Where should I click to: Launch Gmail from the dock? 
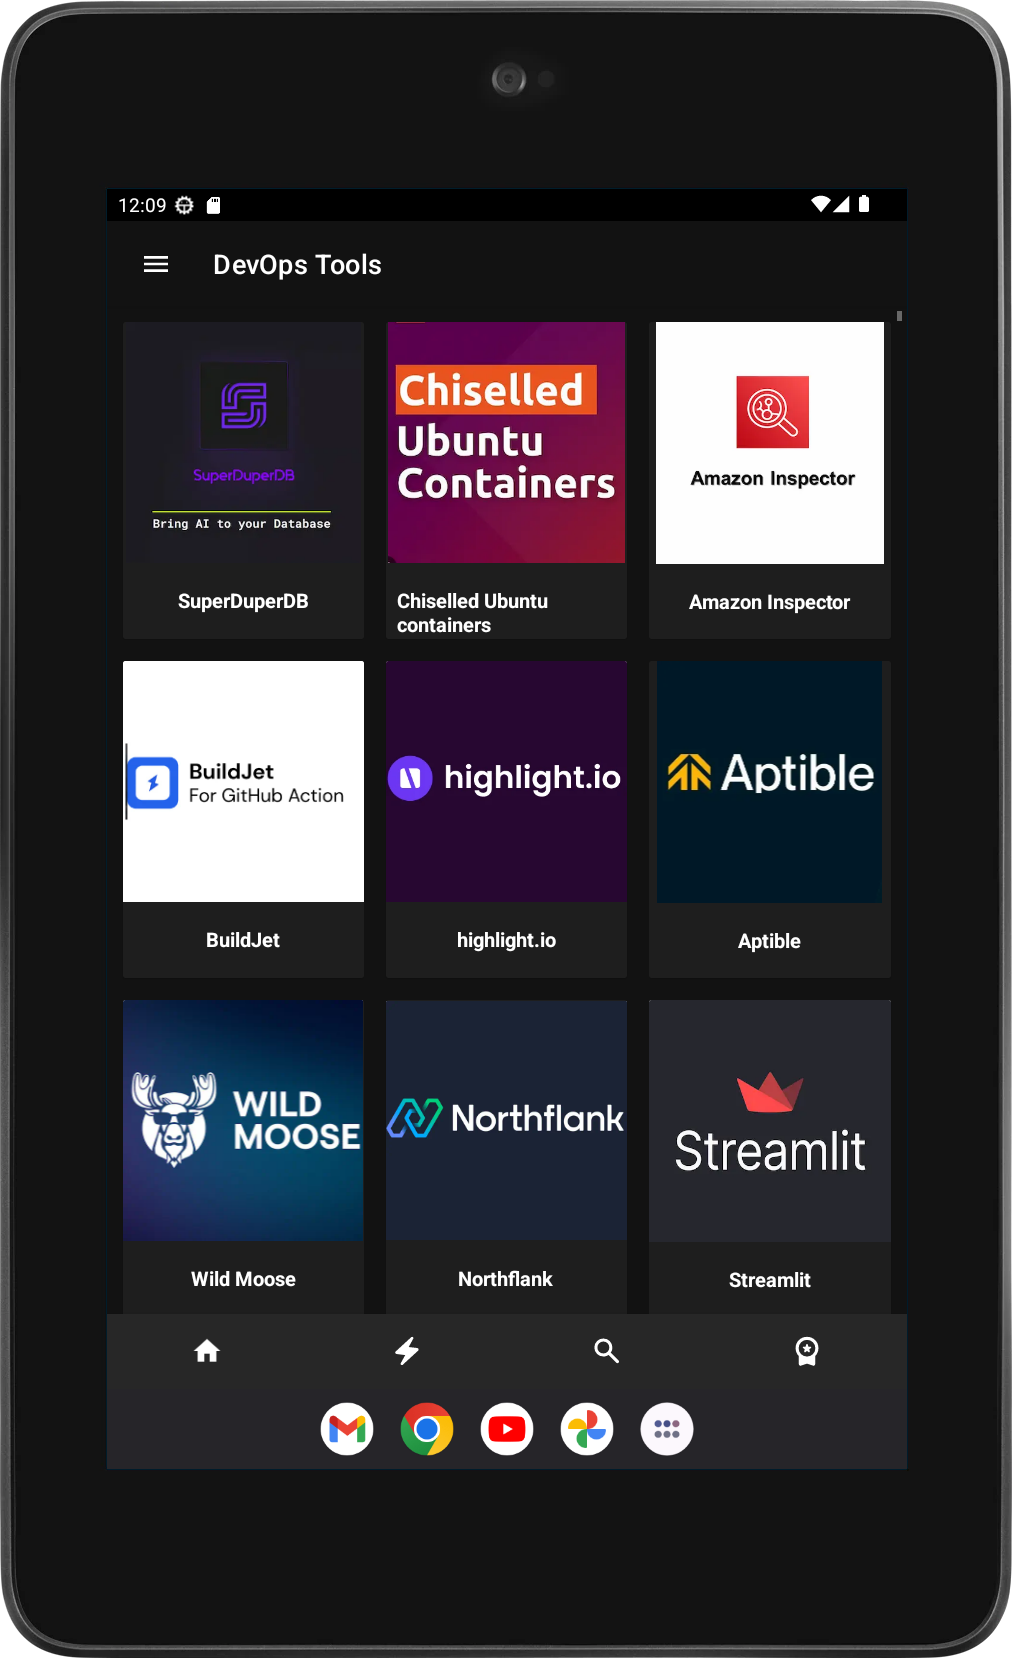(x=347, y=1429)
